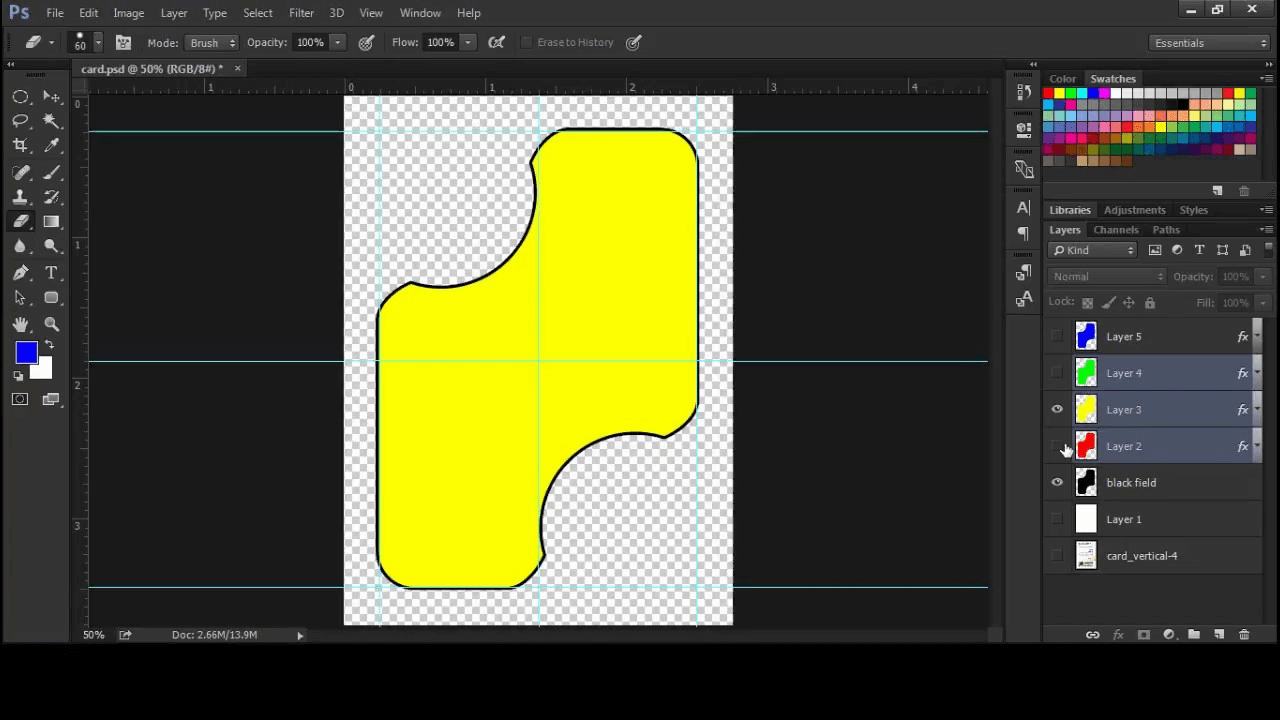
Task: Open the layer blending mode dropdown
Action: click(1105, 276)
